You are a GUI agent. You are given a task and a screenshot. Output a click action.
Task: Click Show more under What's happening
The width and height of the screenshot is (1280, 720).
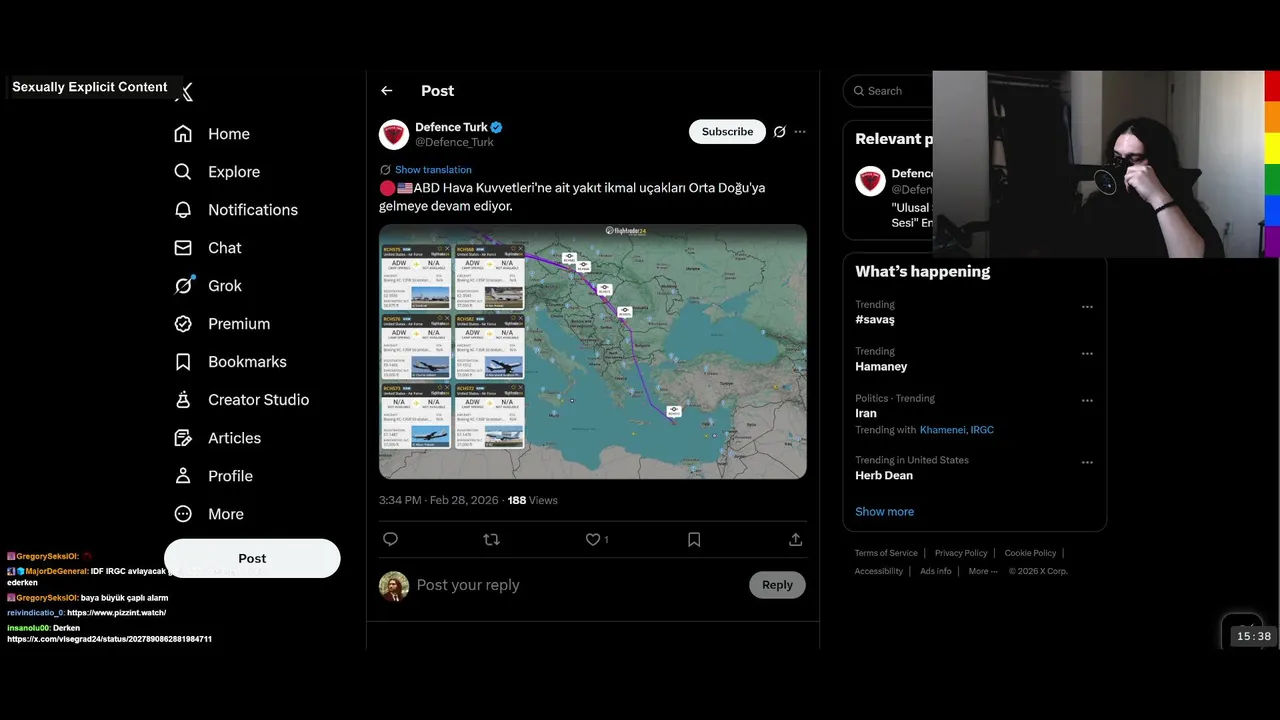click(884, 512)
